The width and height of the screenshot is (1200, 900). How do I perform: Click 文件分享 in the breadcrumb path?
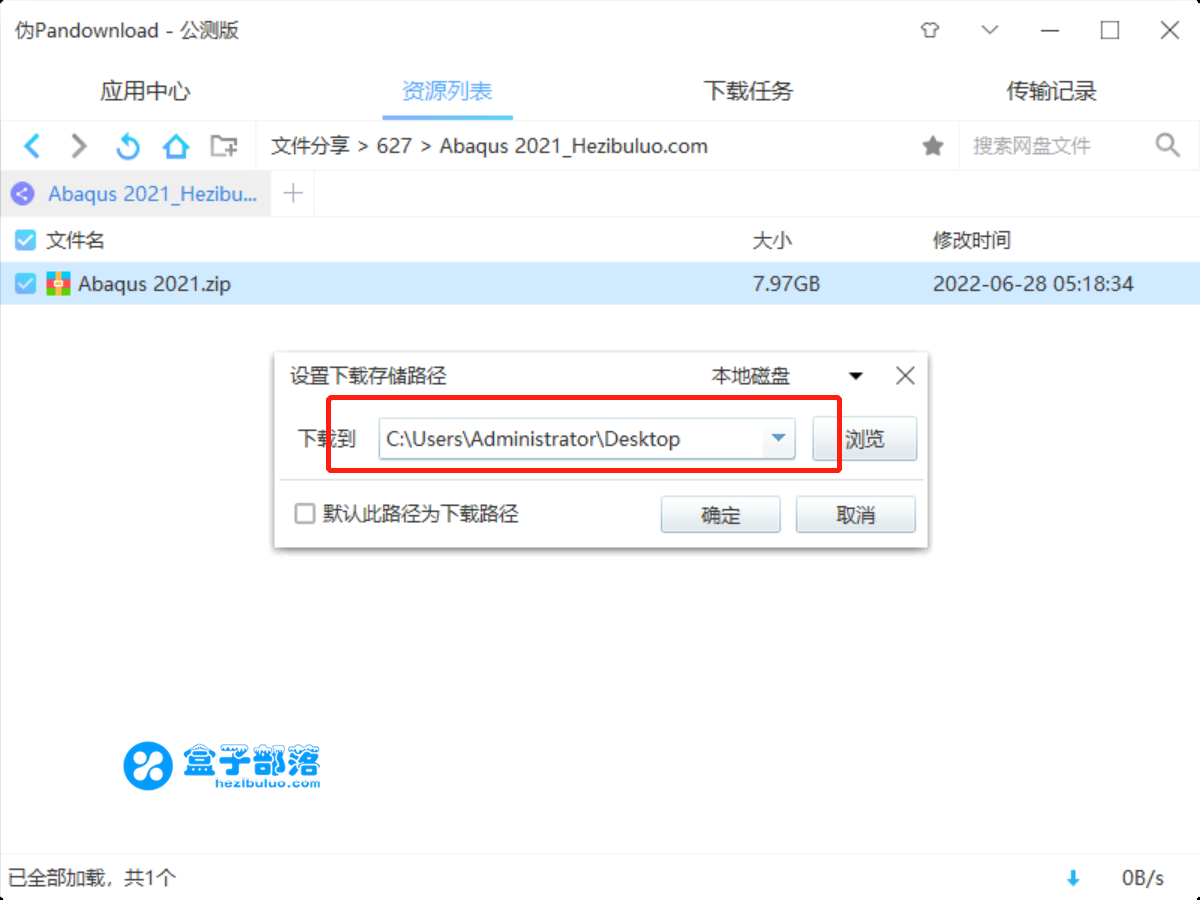[x=310, y=146]
